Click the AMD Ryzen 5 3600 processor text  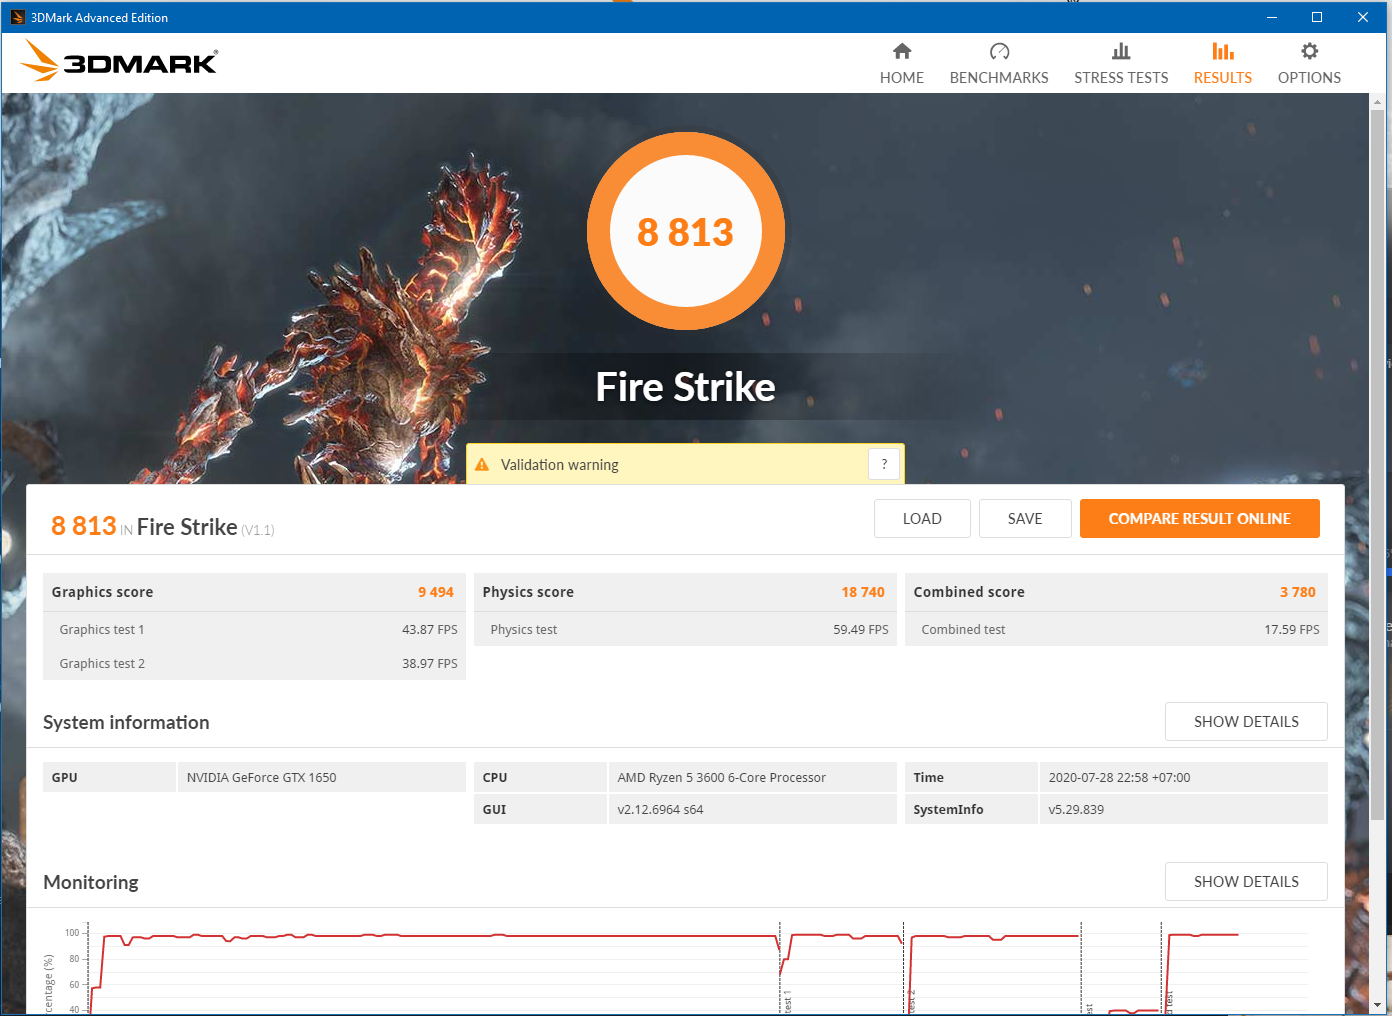722,778
